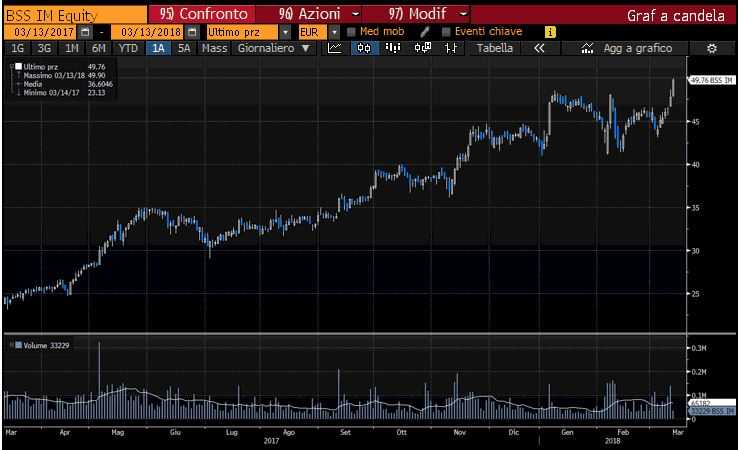This screenshot has width=738, height=450.
Task: Toggle the Volume legend checkbox
Action: point(18,345)
